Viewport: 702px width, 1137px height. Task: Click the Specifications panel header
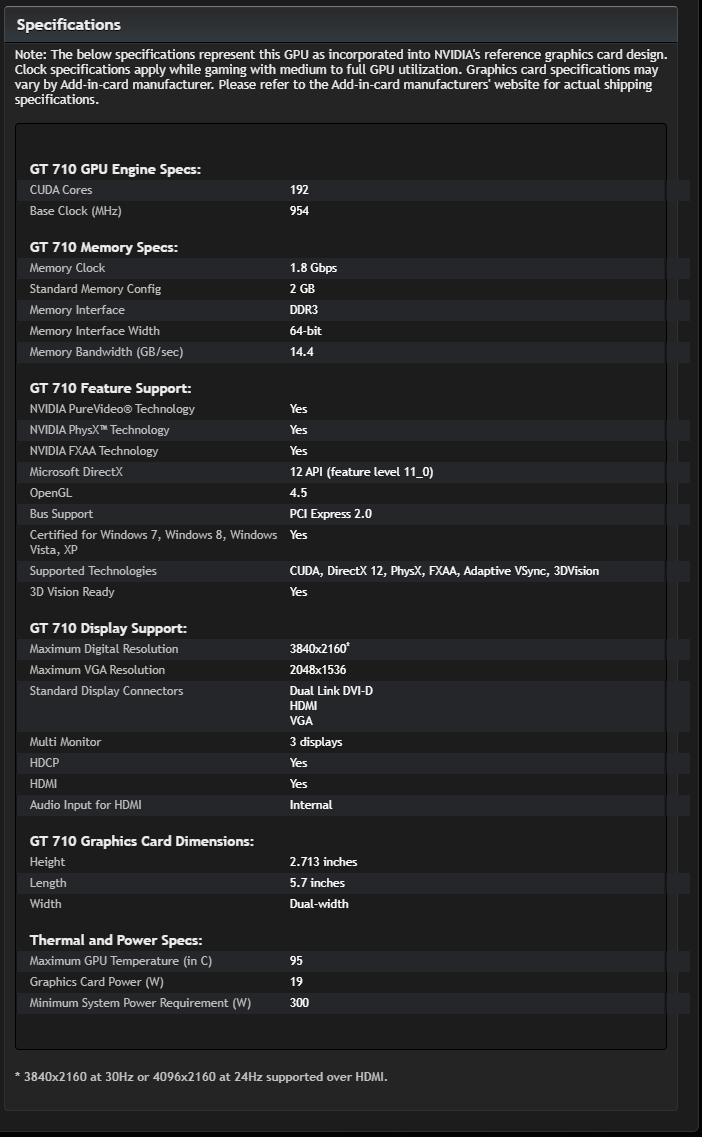click(69, 25)
